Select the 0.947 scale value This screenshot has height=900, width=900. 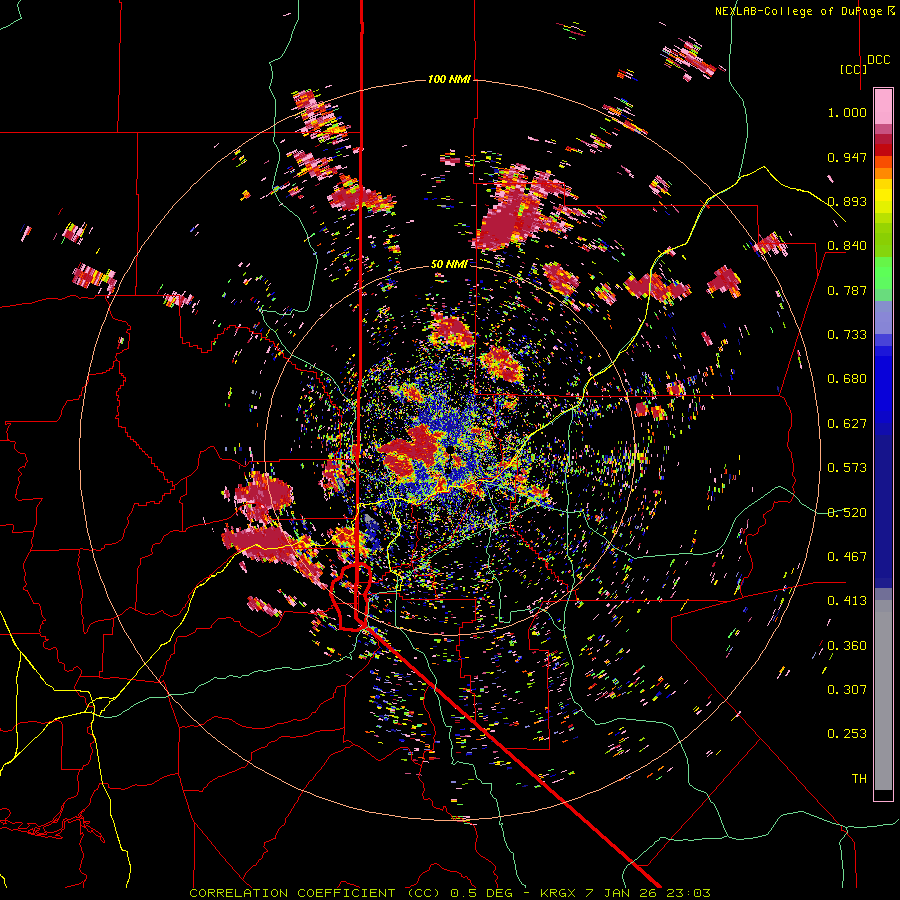click(x=847, y=157)
